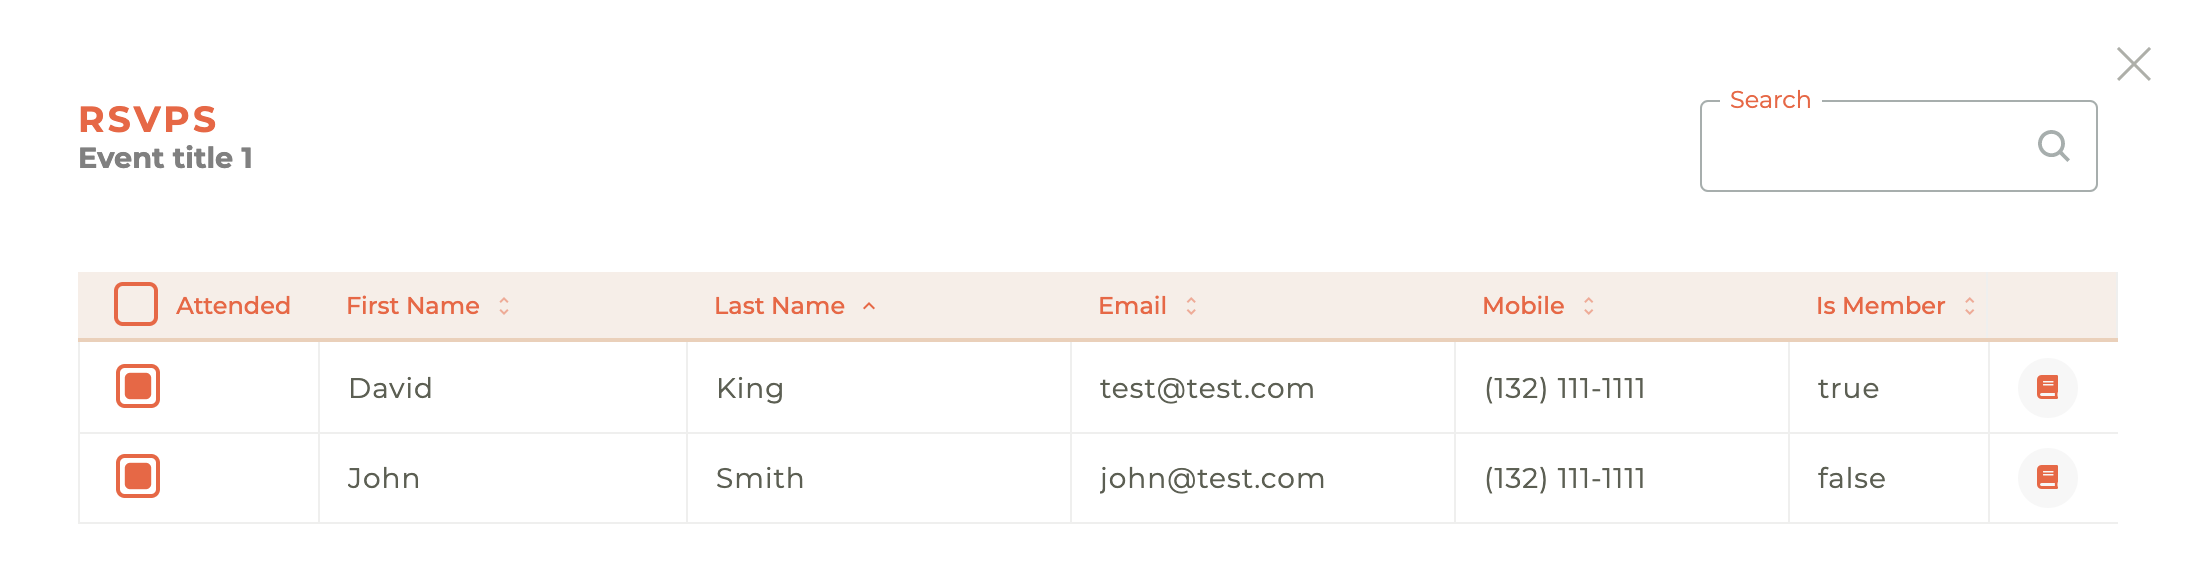Uncheck Attended for David King
This screenshot has width=2192, height=576.
pyautogui.click(x=138, y=386)
